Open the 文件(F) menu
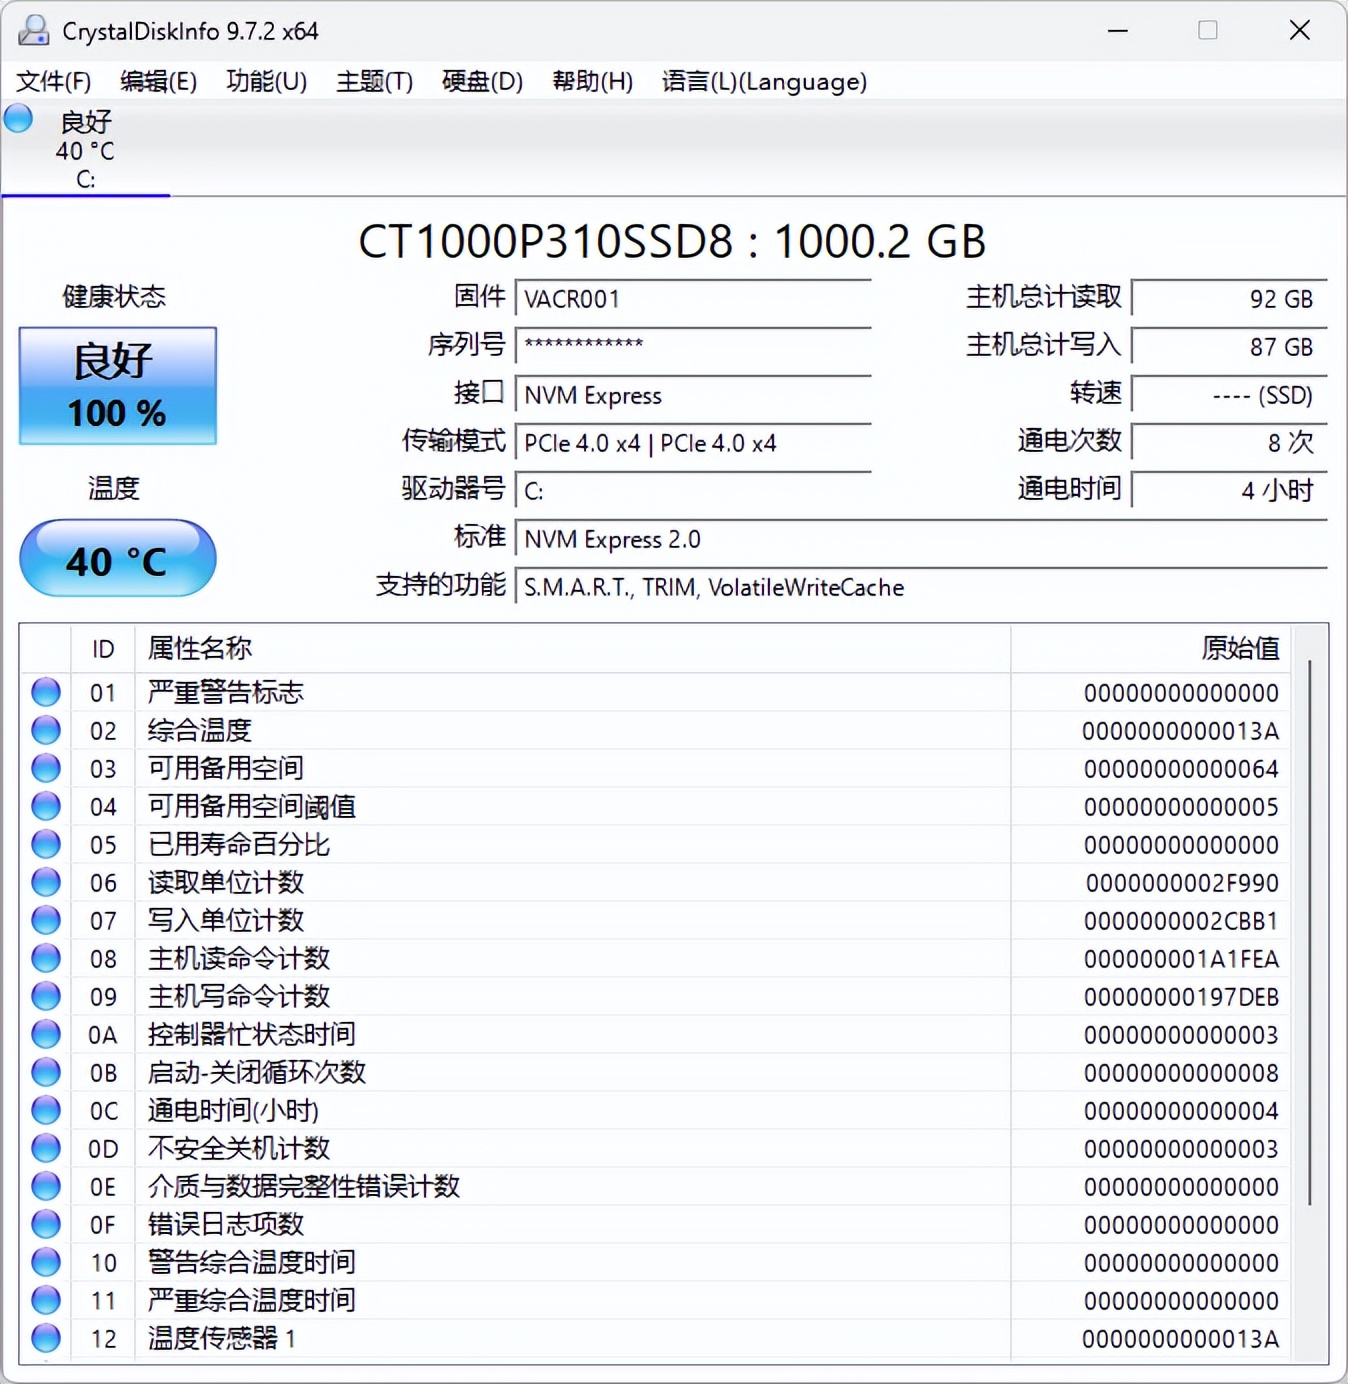This screenshot has width=1348, height=1384. (x=54, y=81)
